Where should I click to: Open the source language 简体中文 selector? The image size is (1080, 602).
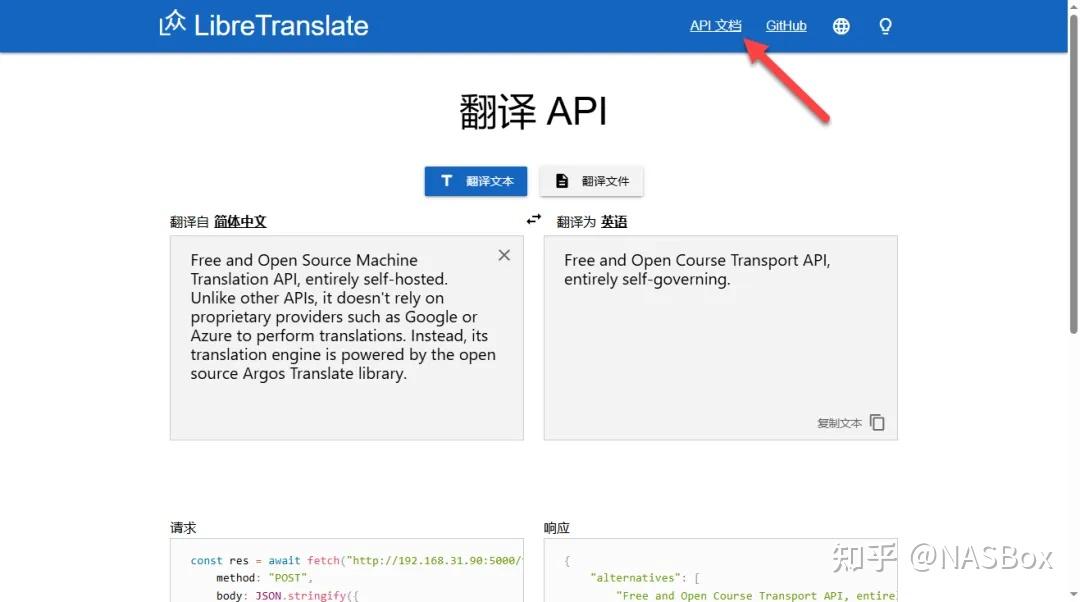(239, 221)
